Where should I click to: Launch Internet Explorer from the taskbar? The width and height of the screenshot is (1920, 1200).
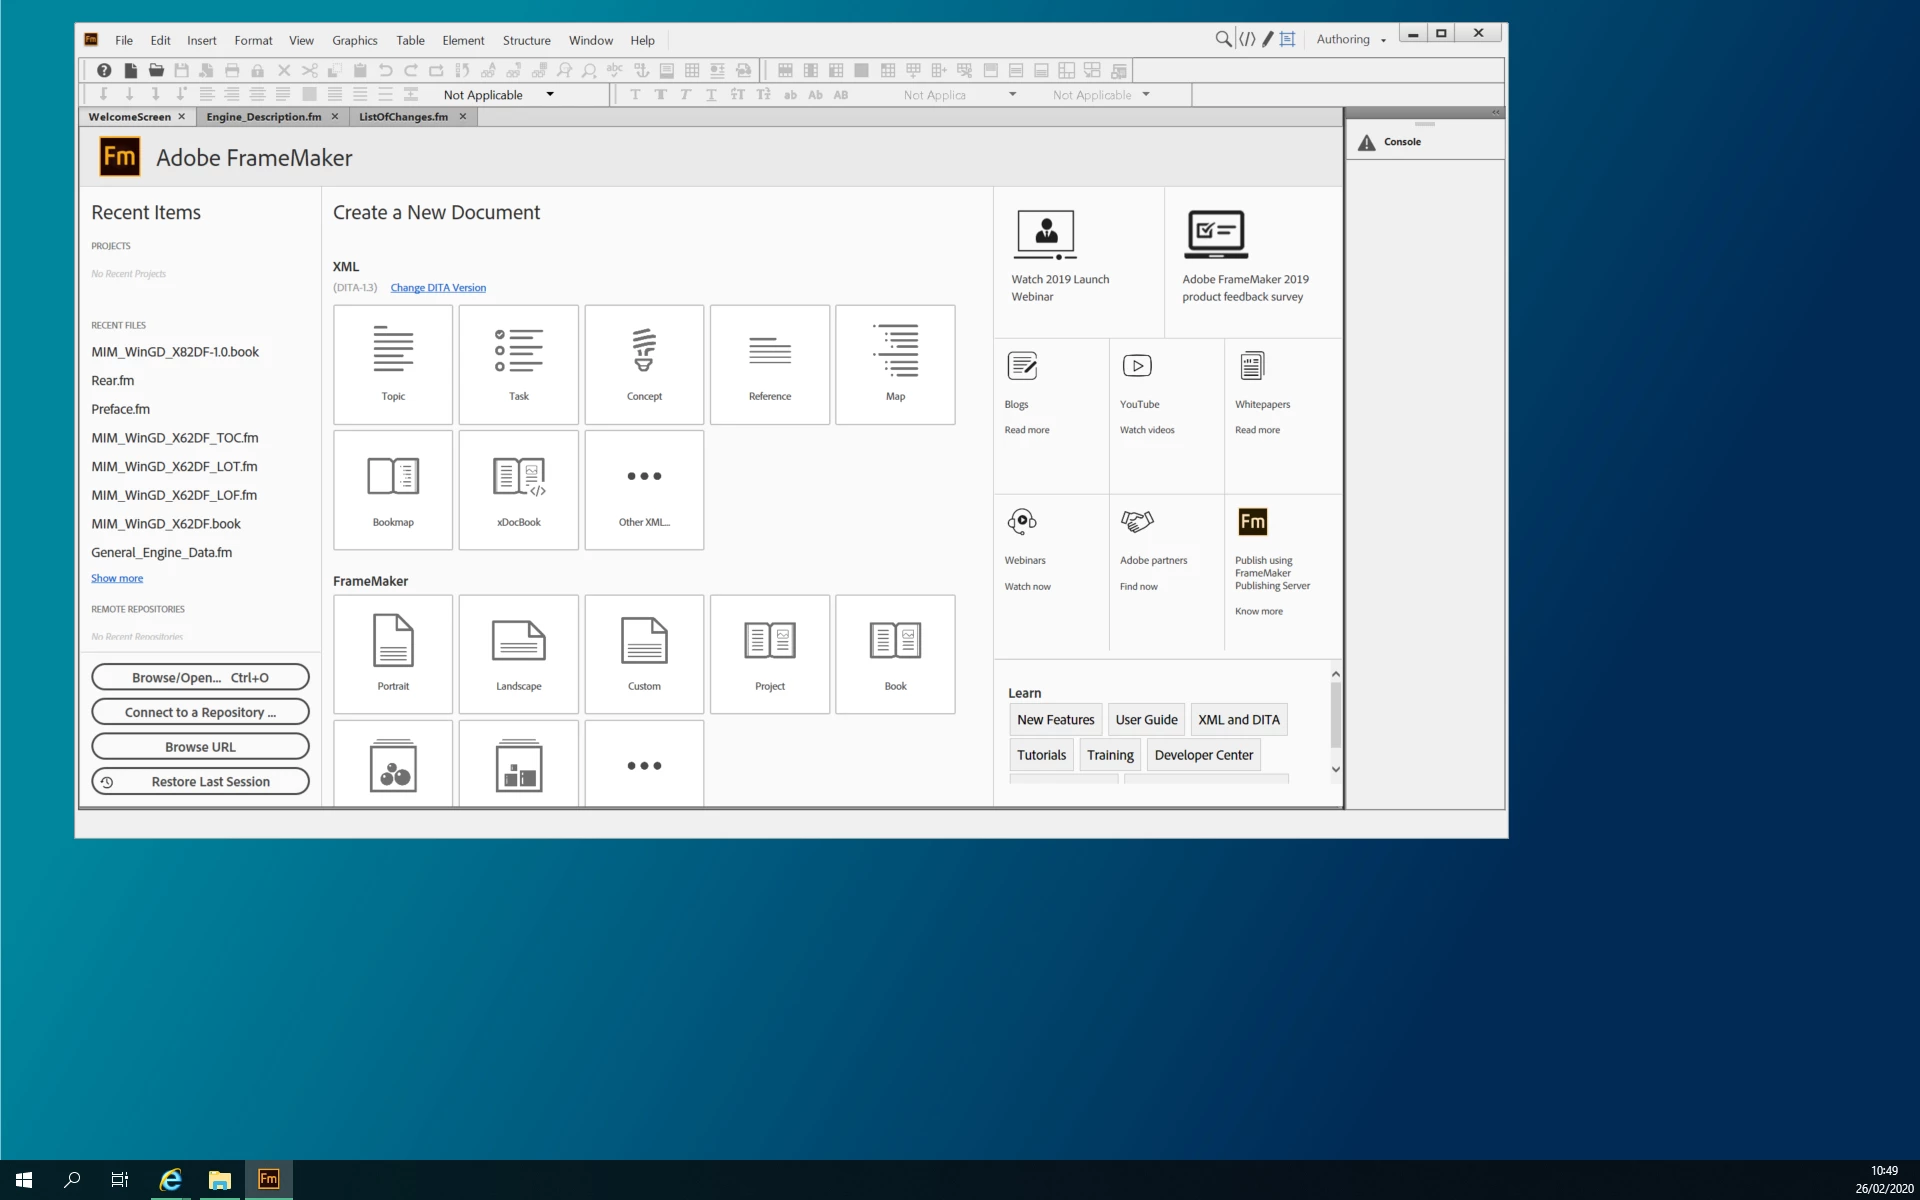pos(171,1180)
